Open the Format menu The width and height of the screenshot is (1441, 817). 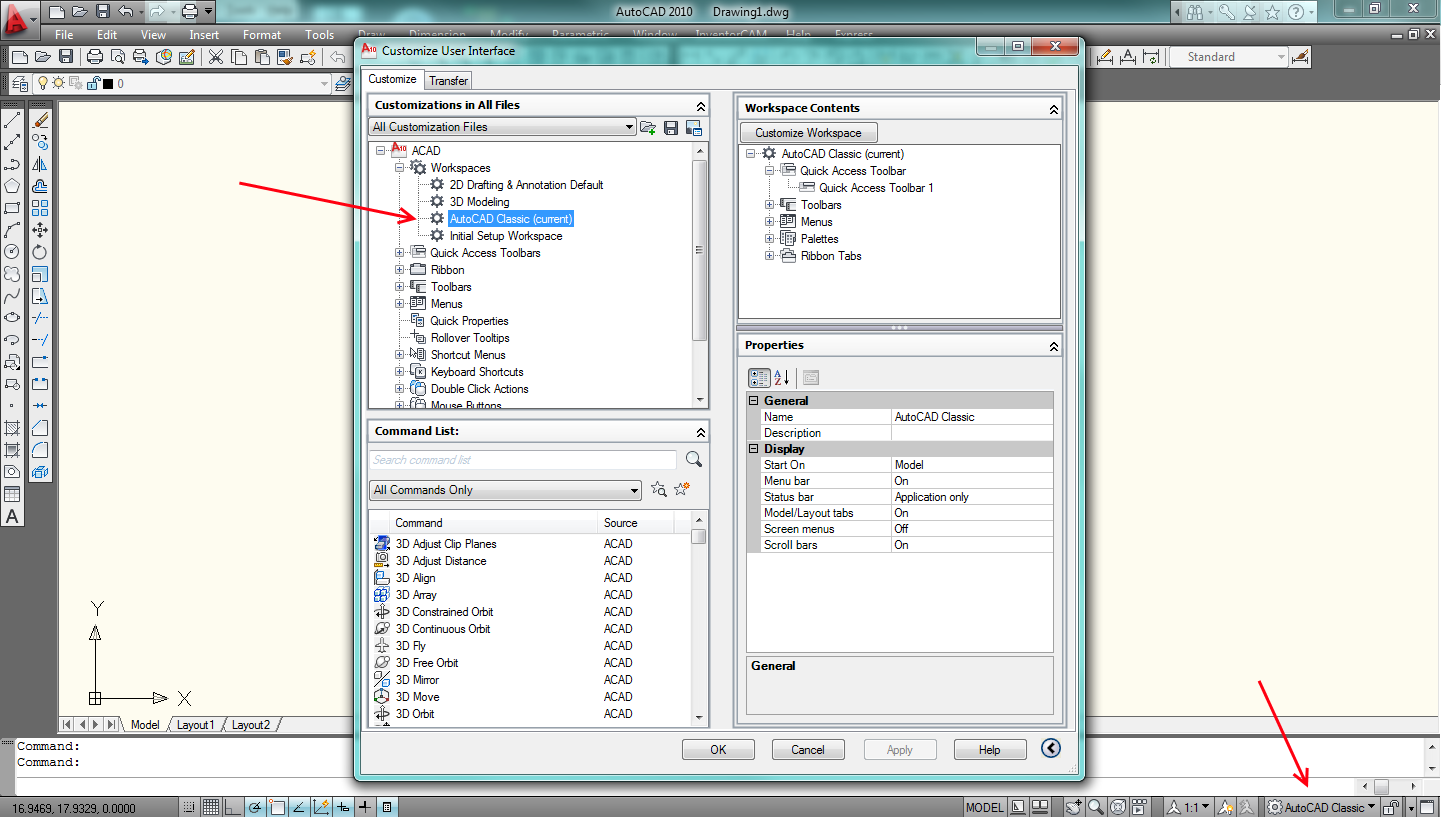[x=262, y=34]
